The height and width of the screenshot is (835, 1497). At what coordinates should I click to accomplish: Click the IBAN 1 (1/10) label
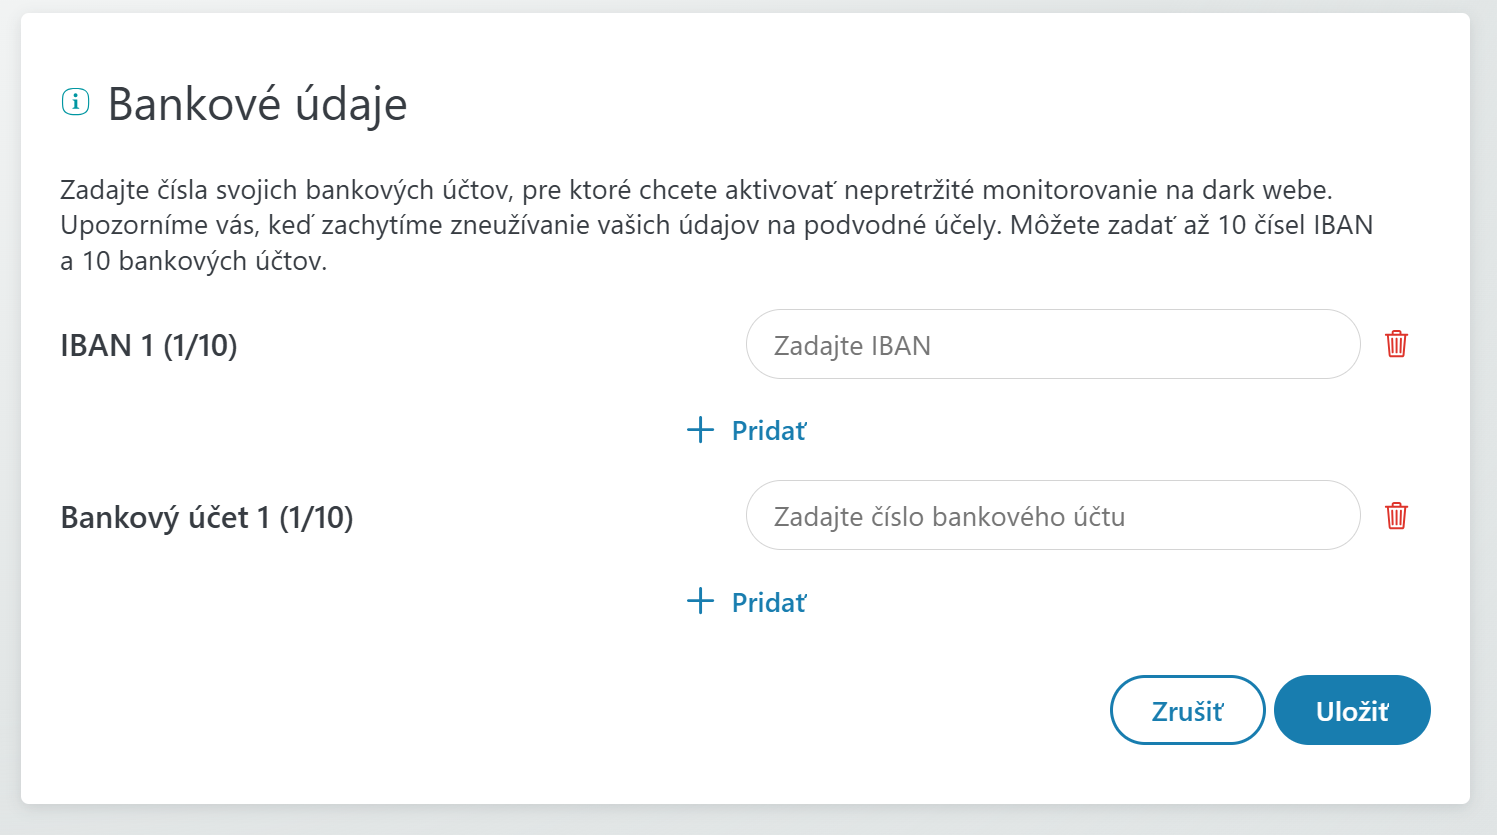click(x=149, y=346)
